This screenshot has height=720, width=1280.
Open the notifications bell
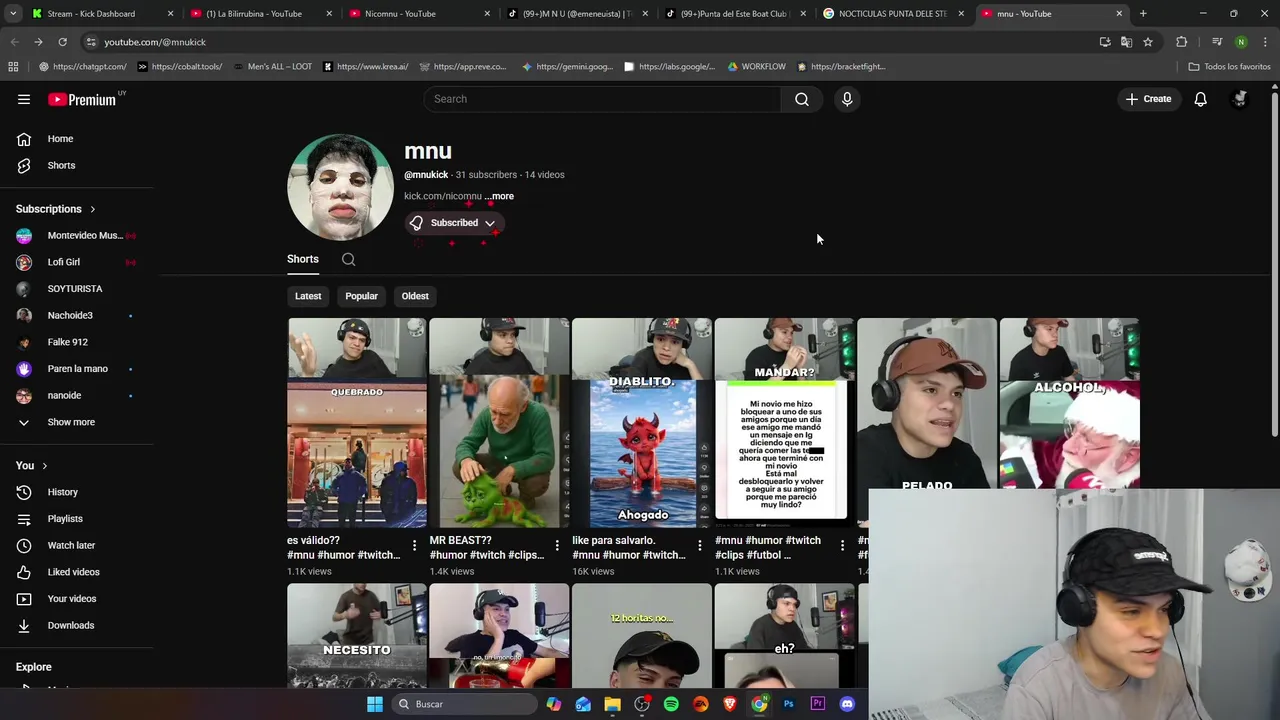coord(1200,99)
